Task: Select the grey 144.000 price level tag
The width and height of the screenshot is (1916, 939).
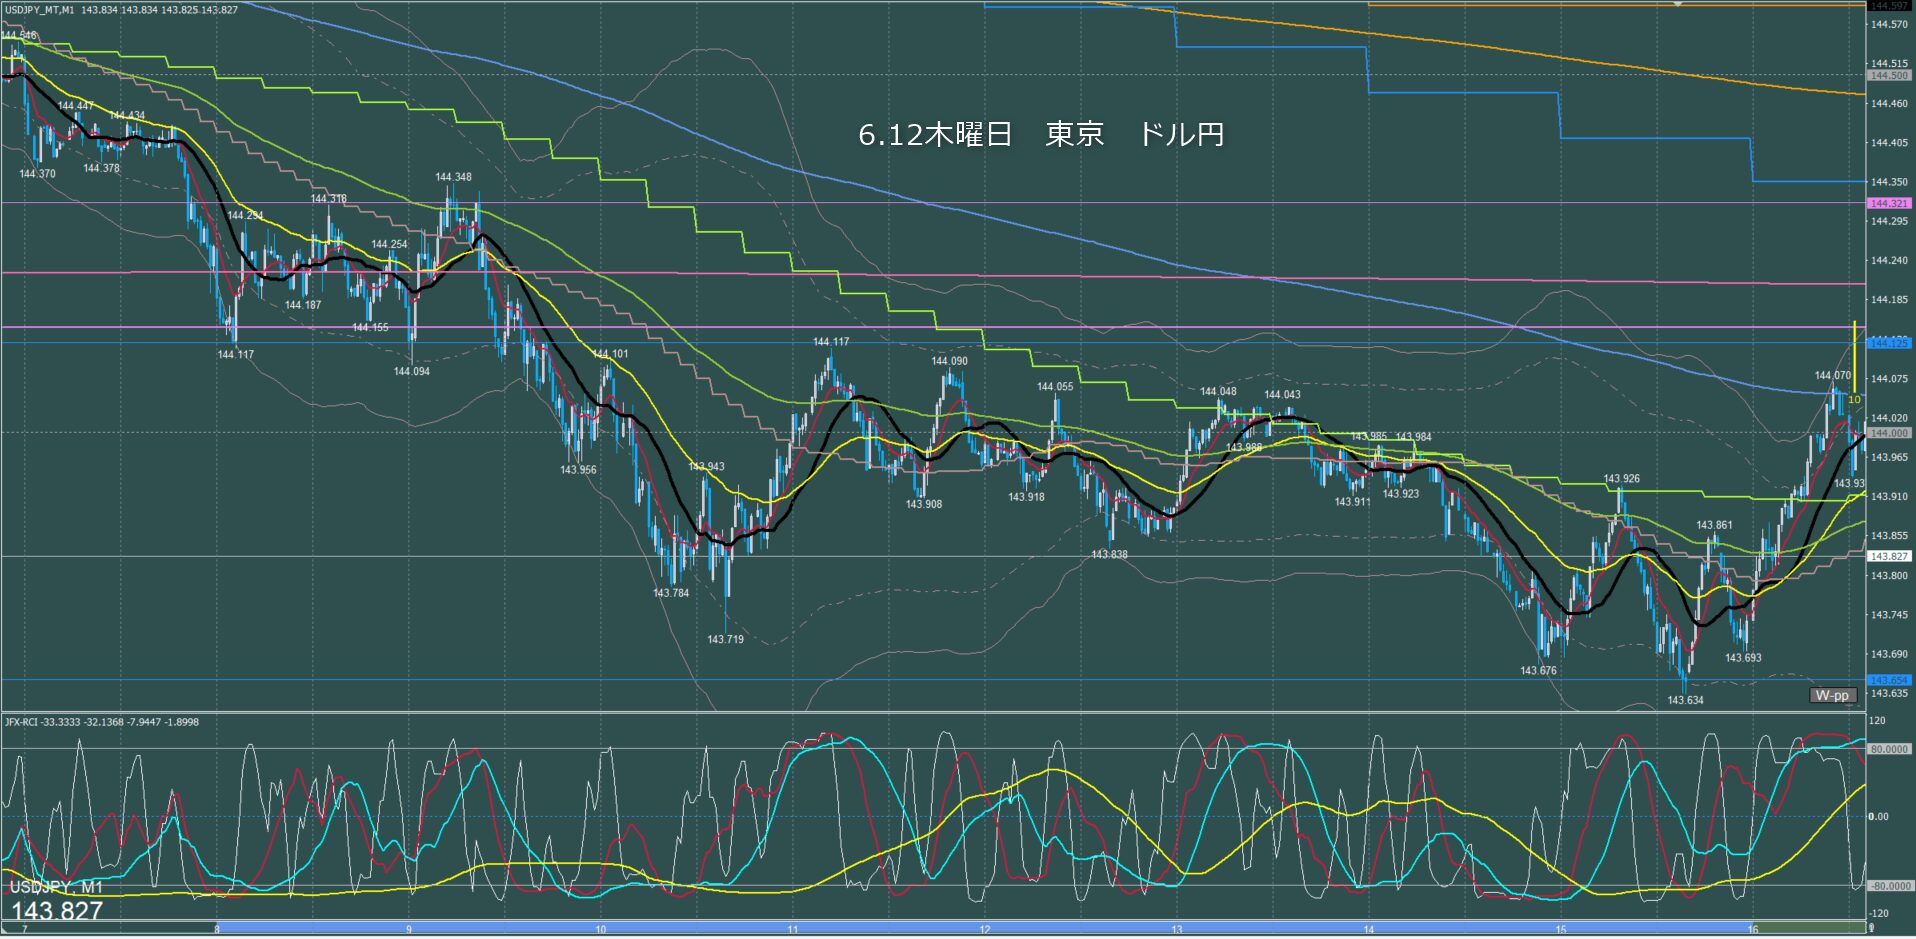Action: (1888, 433)
